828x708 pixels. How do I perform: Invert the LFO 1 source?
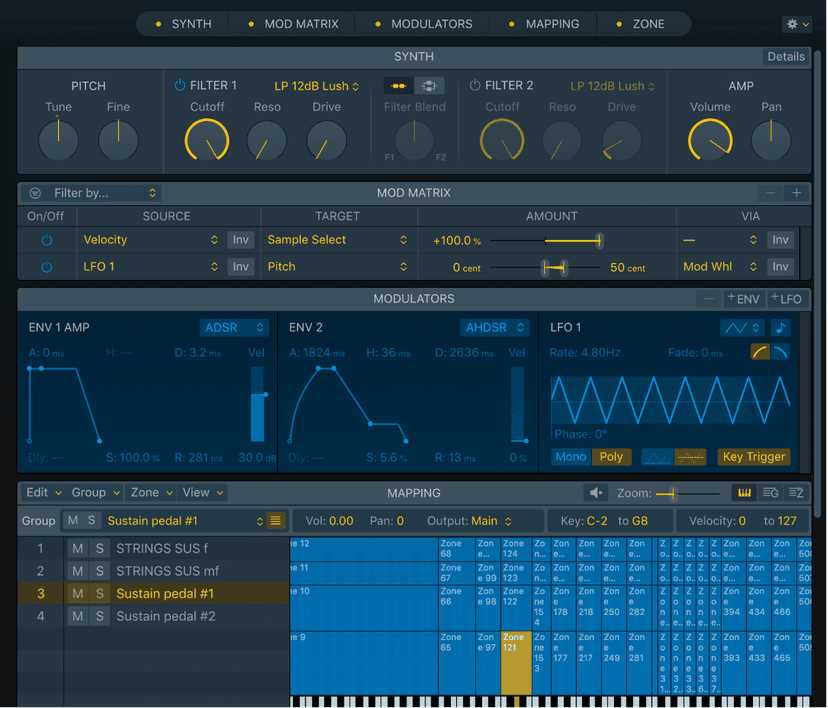pyautogui.click(x=241, y=267)
